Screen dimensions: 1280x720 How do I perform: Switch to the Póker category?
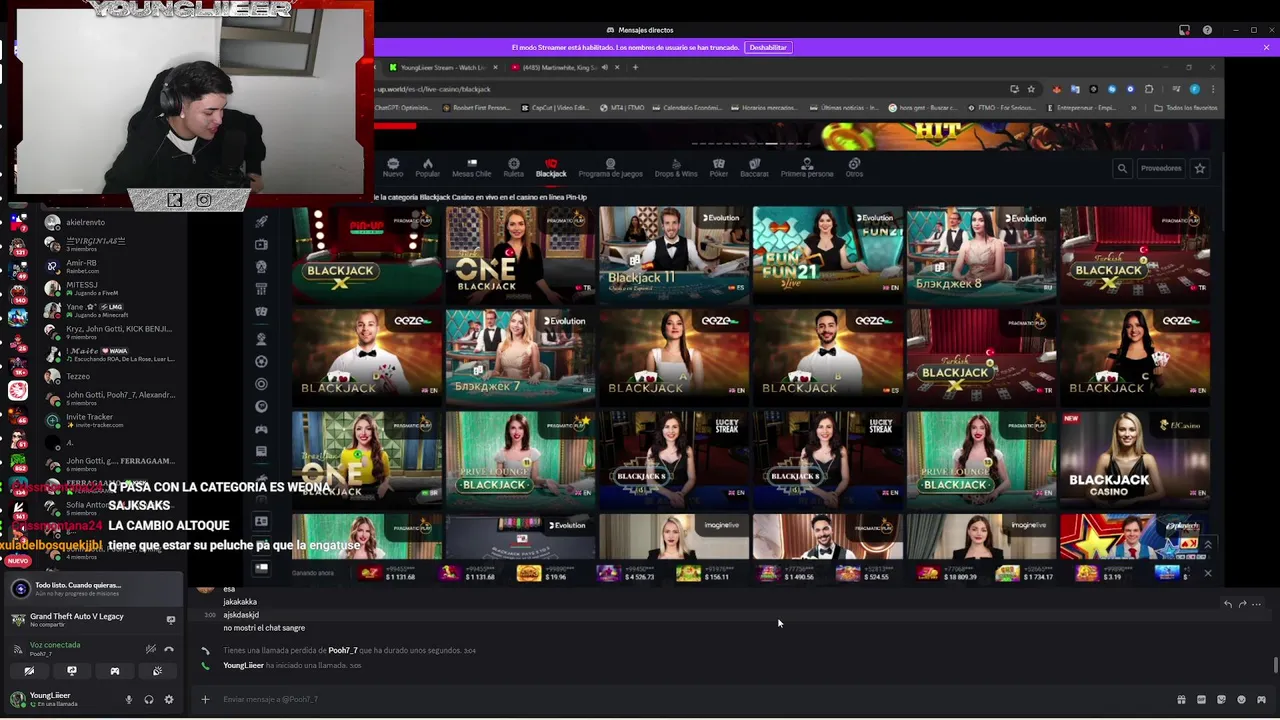pos(718,167)
